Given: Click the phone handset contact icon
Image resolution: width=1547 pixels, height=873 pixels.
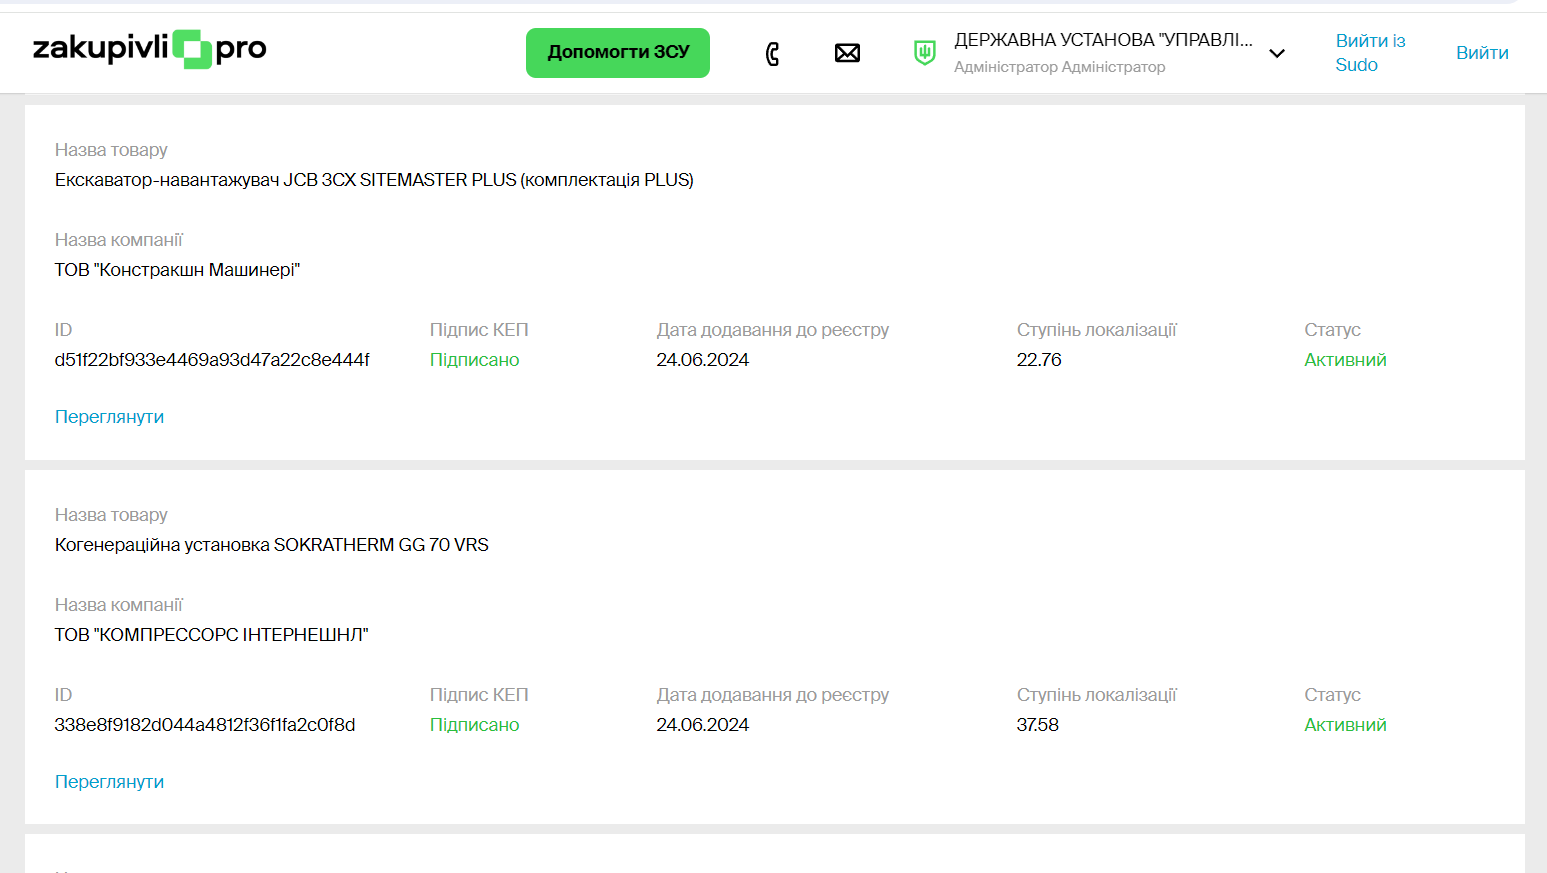Looking at the screenshot, I should (772, 53).
